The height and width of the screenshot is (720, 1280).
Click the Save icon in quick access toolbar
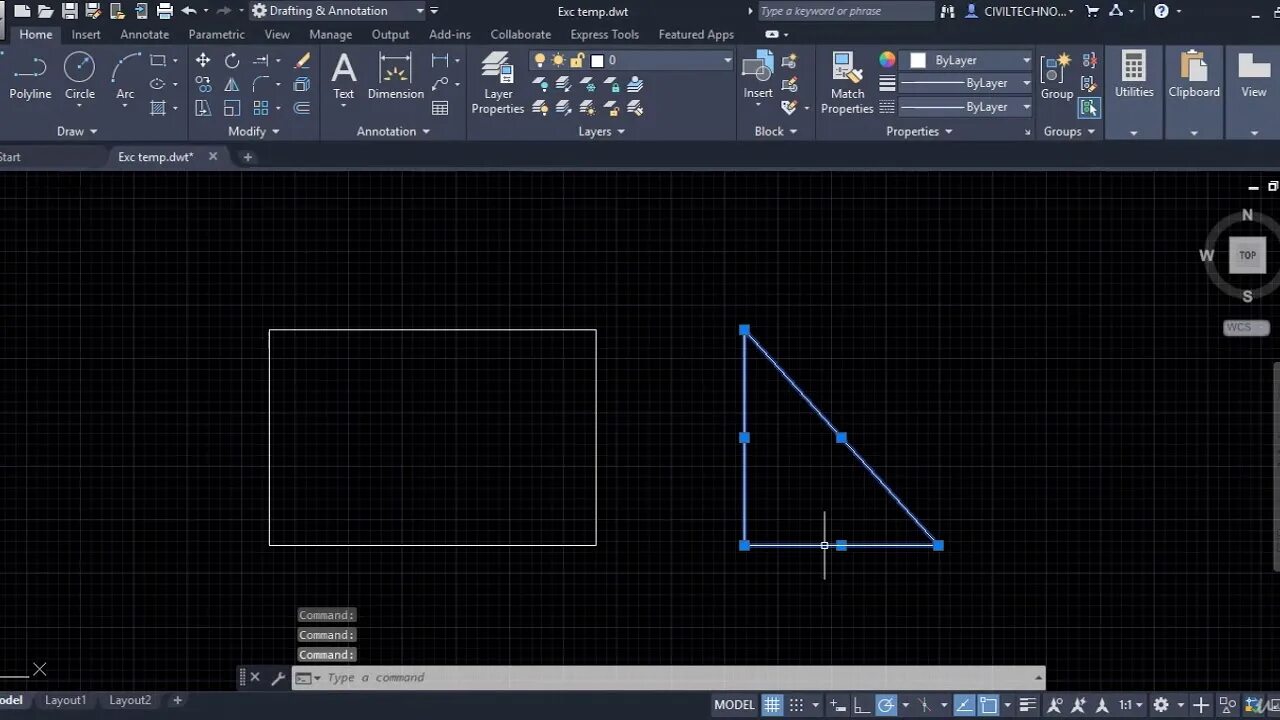click(x=69, y=11)
